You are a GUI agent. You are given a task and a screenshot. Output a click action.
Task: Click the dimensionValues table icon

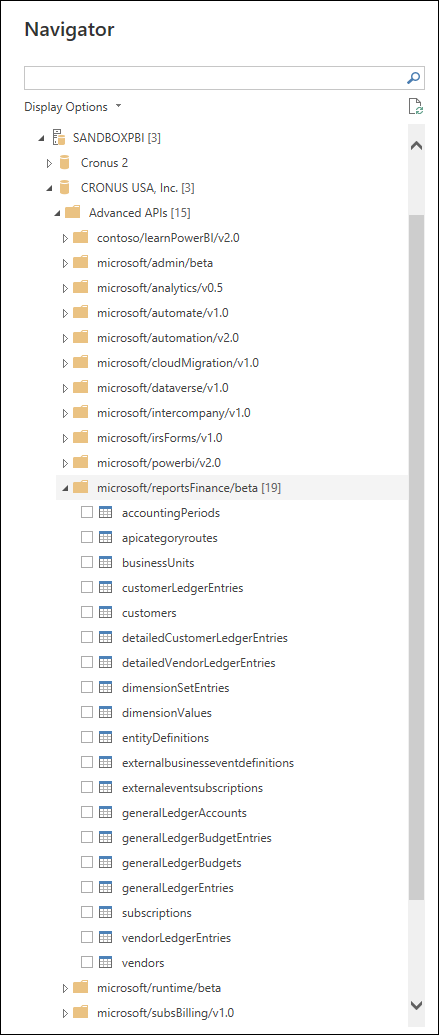pos(106,713)
